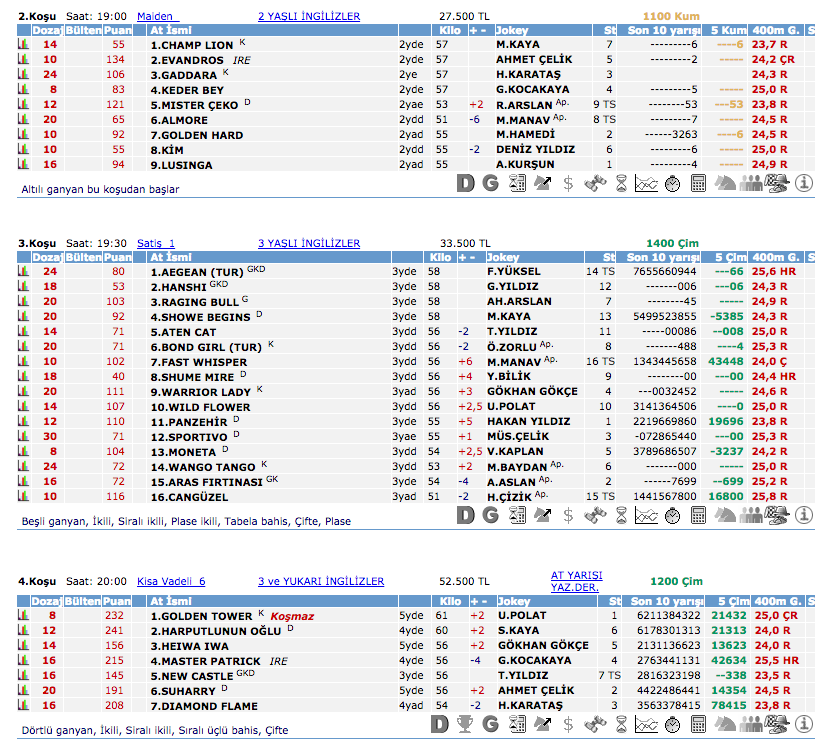
Task: Open bar chart icon beside CHAMP LION
Action: [x=22, y=45]
